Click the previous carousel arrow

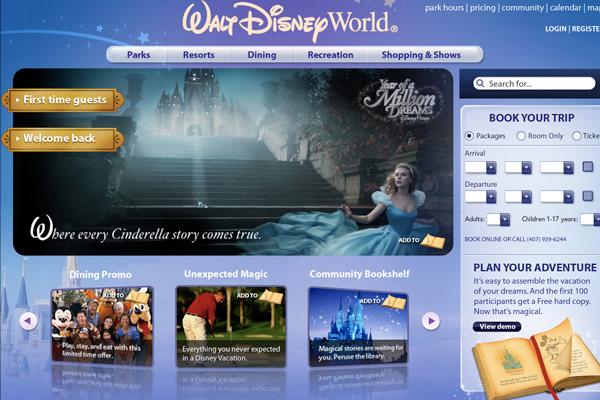[28, 321]
